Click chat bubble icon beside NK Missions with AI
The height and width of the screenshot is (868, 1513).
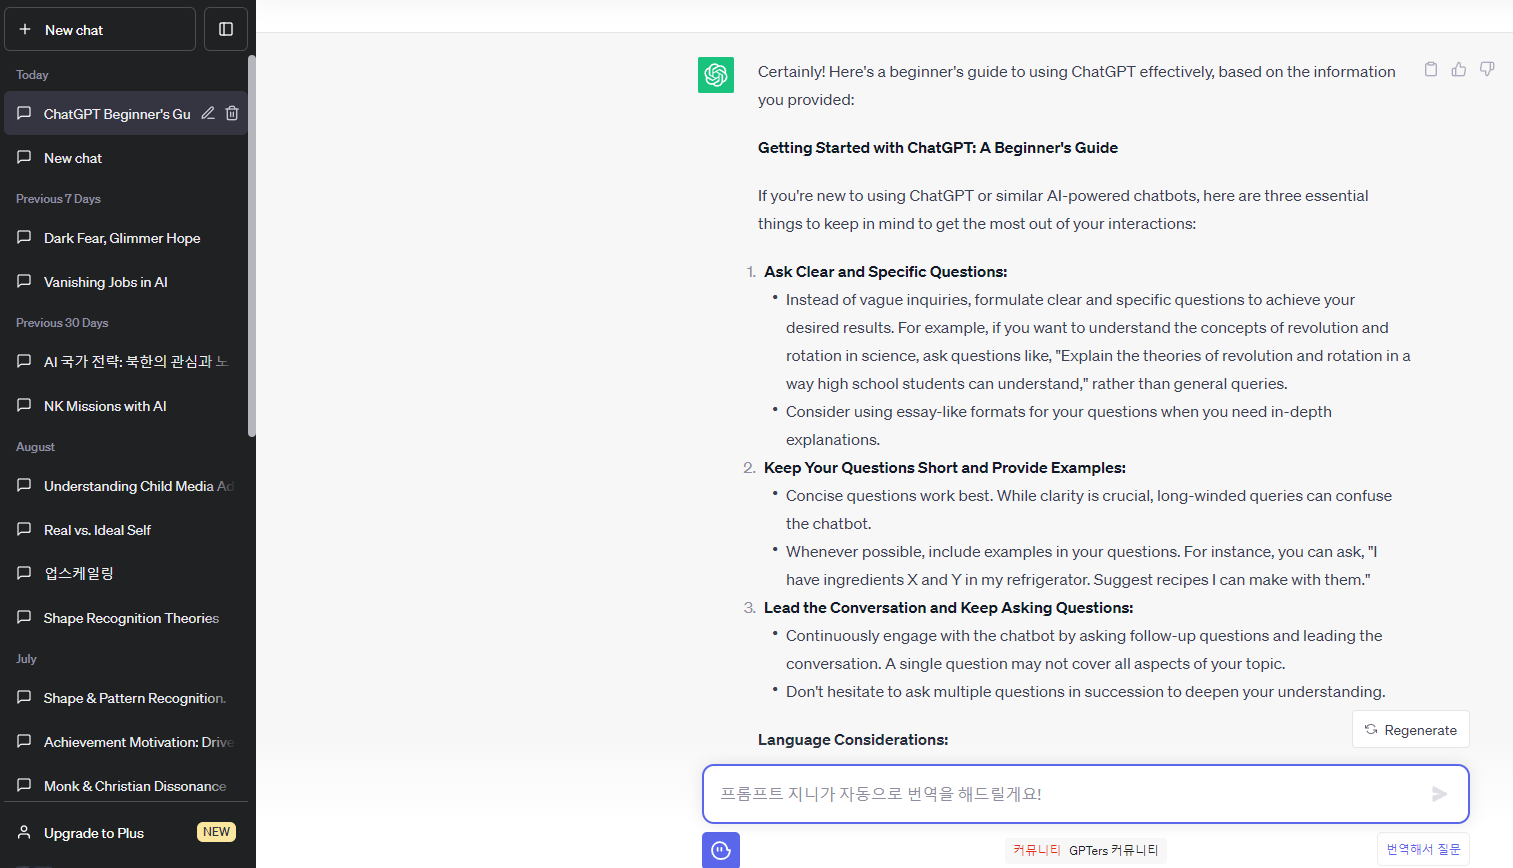coord(24,405)
